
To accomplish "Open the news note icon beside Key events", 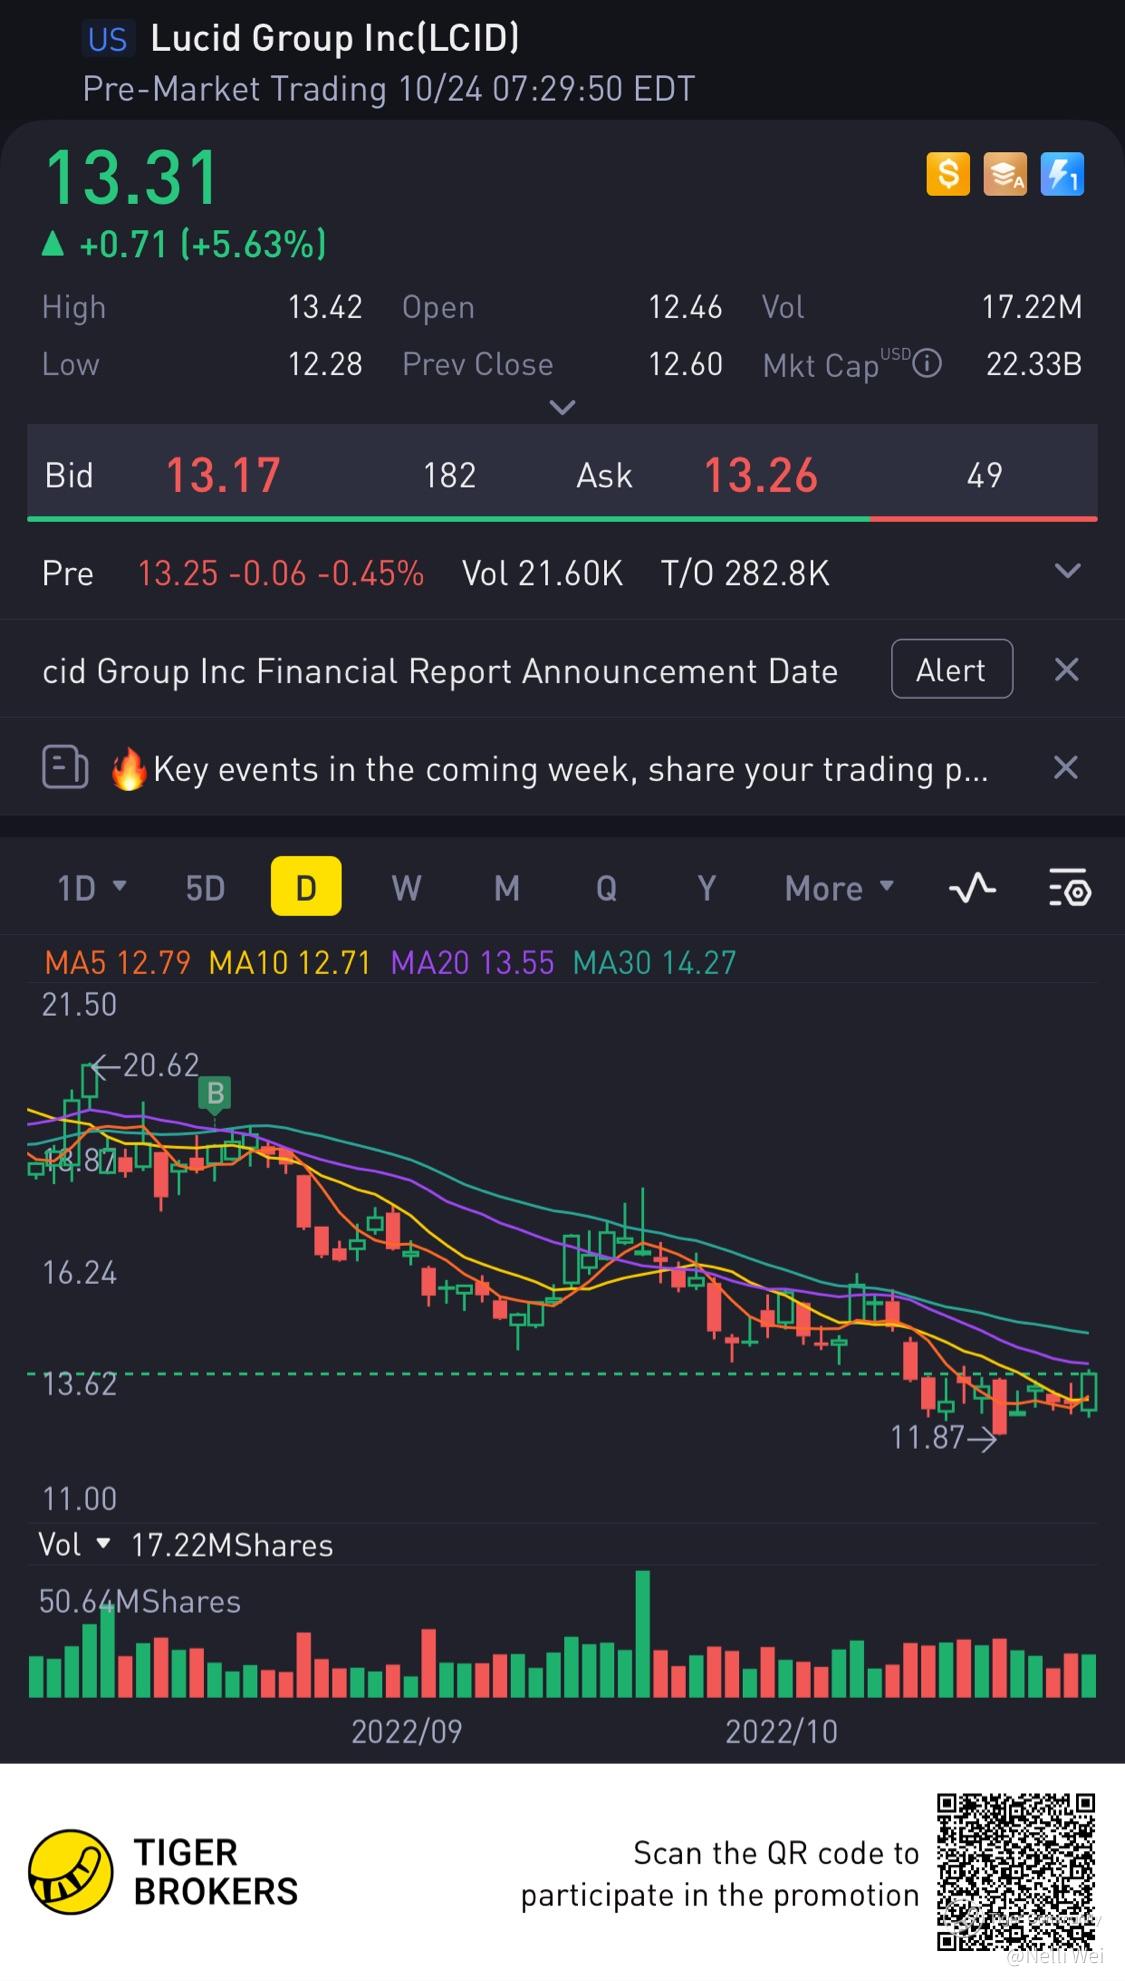I will point(65,769).
